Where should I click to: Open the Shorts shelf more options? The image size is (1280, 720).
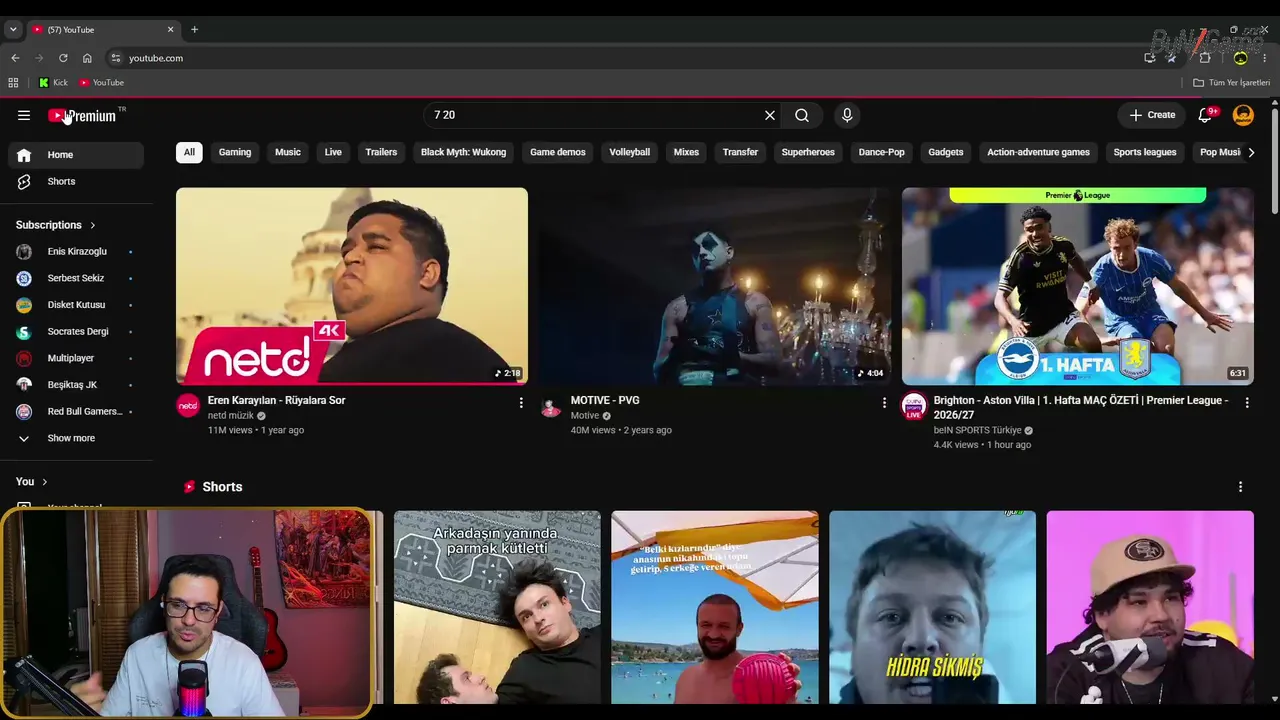pyautogui.click(x=1240, y=487)
